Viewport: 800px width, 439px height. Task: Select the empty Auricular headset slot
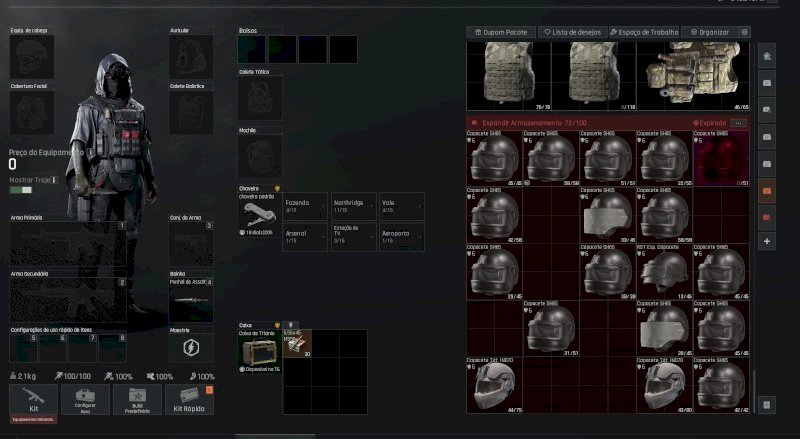tap(191, 57)
